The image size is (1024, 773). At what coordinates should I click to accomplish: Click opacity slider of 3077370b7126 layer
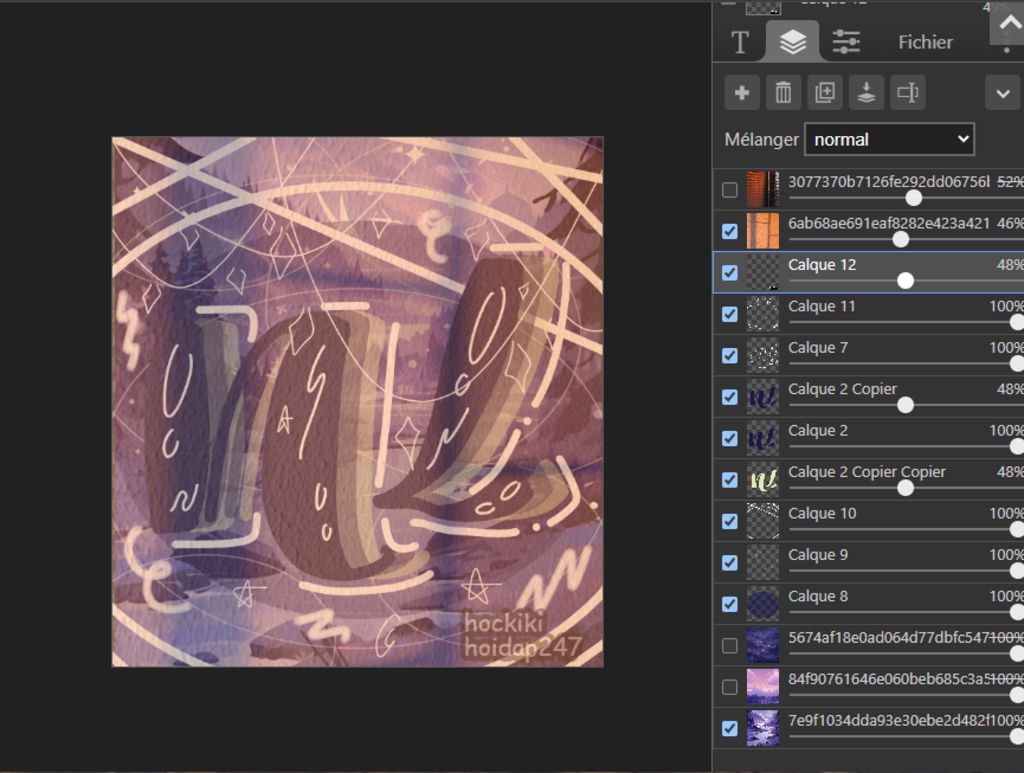(914, 198)
